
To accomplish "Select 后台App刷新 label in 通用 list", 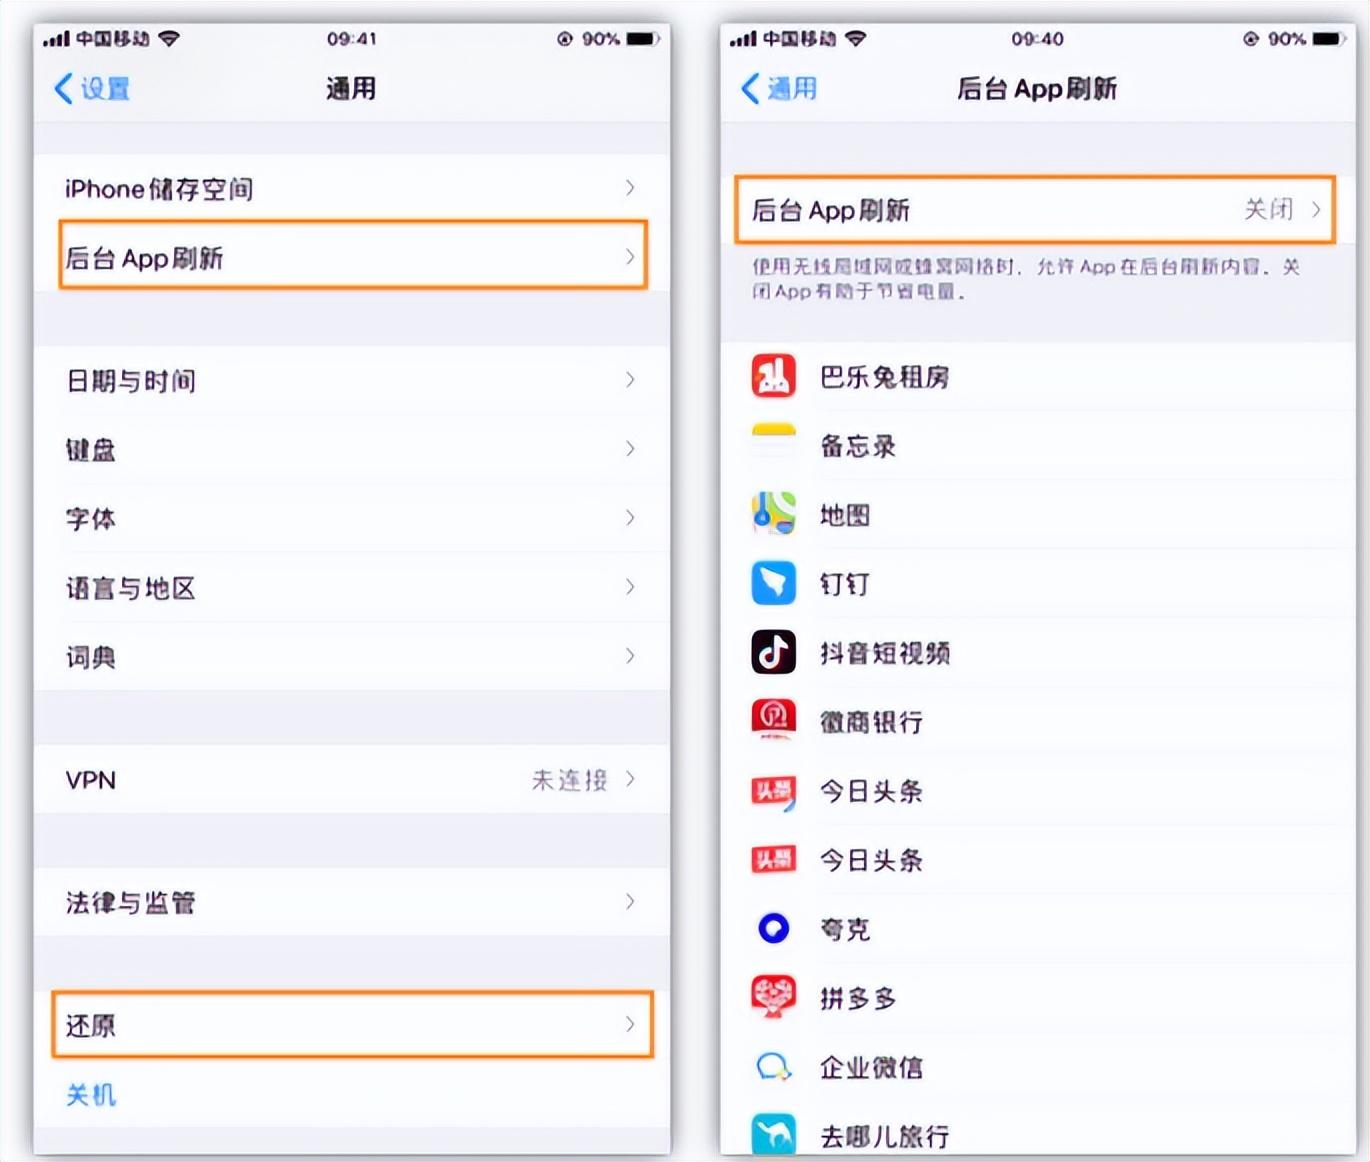I will click(144, 258).
